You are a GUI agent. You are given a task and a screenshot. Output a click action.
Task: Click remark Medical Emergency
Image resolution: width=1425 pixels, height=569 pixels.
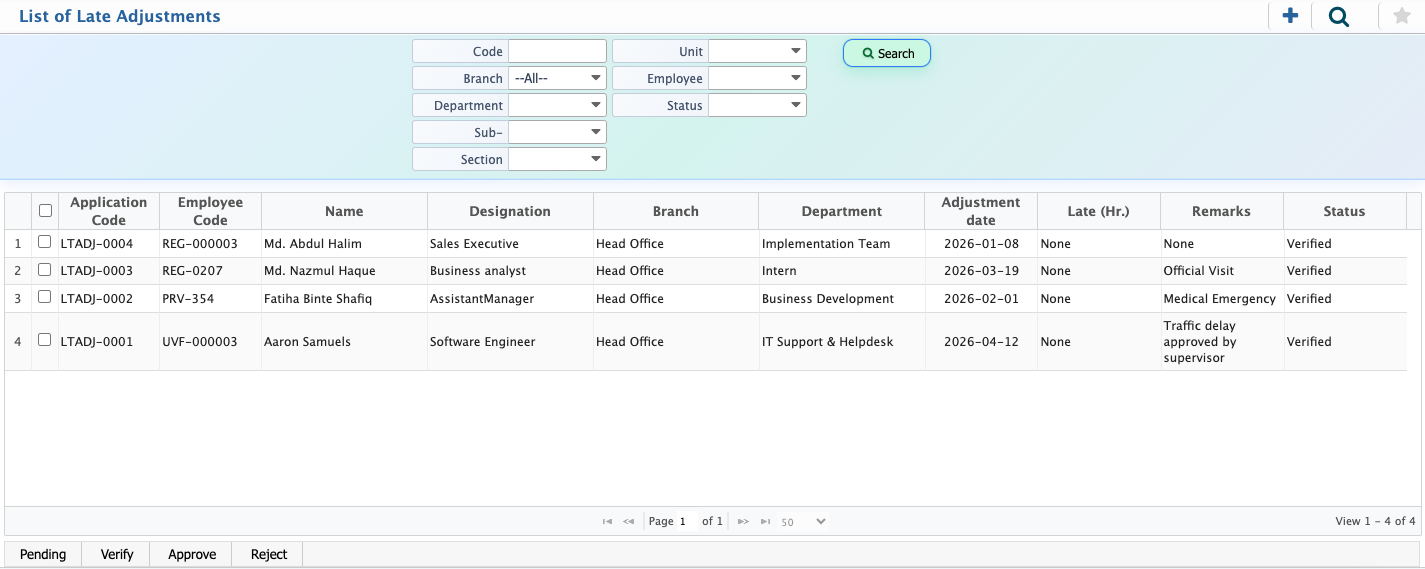(1220, 299)
